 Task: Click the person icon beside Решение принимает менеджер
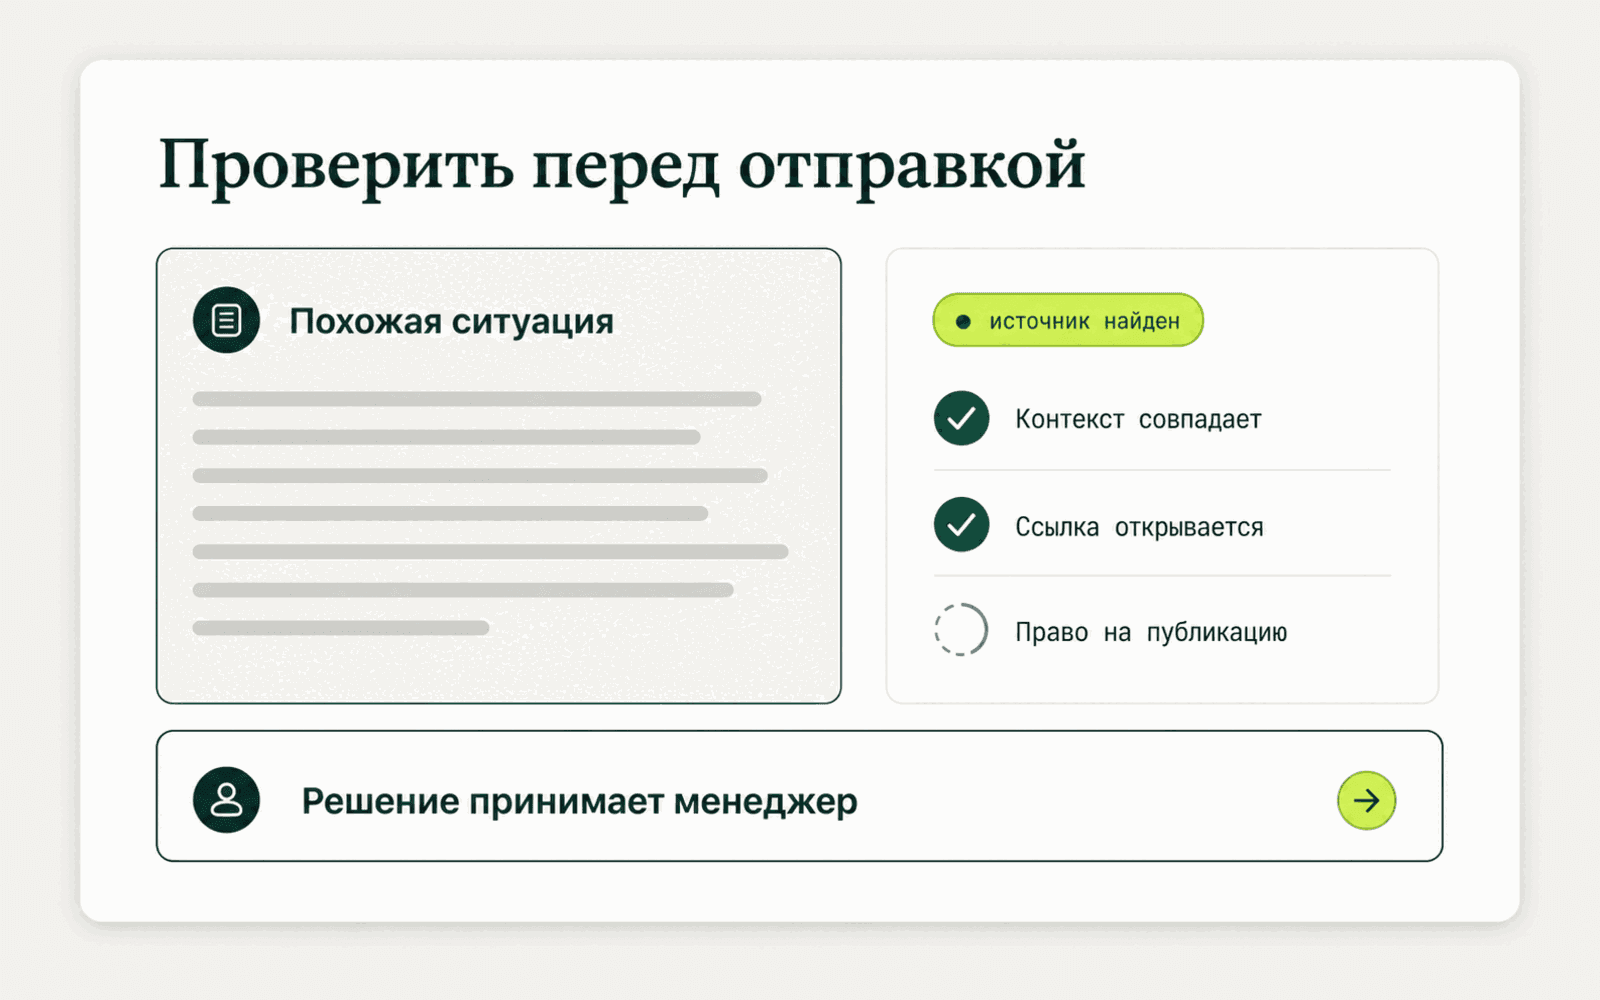point(226,800)
